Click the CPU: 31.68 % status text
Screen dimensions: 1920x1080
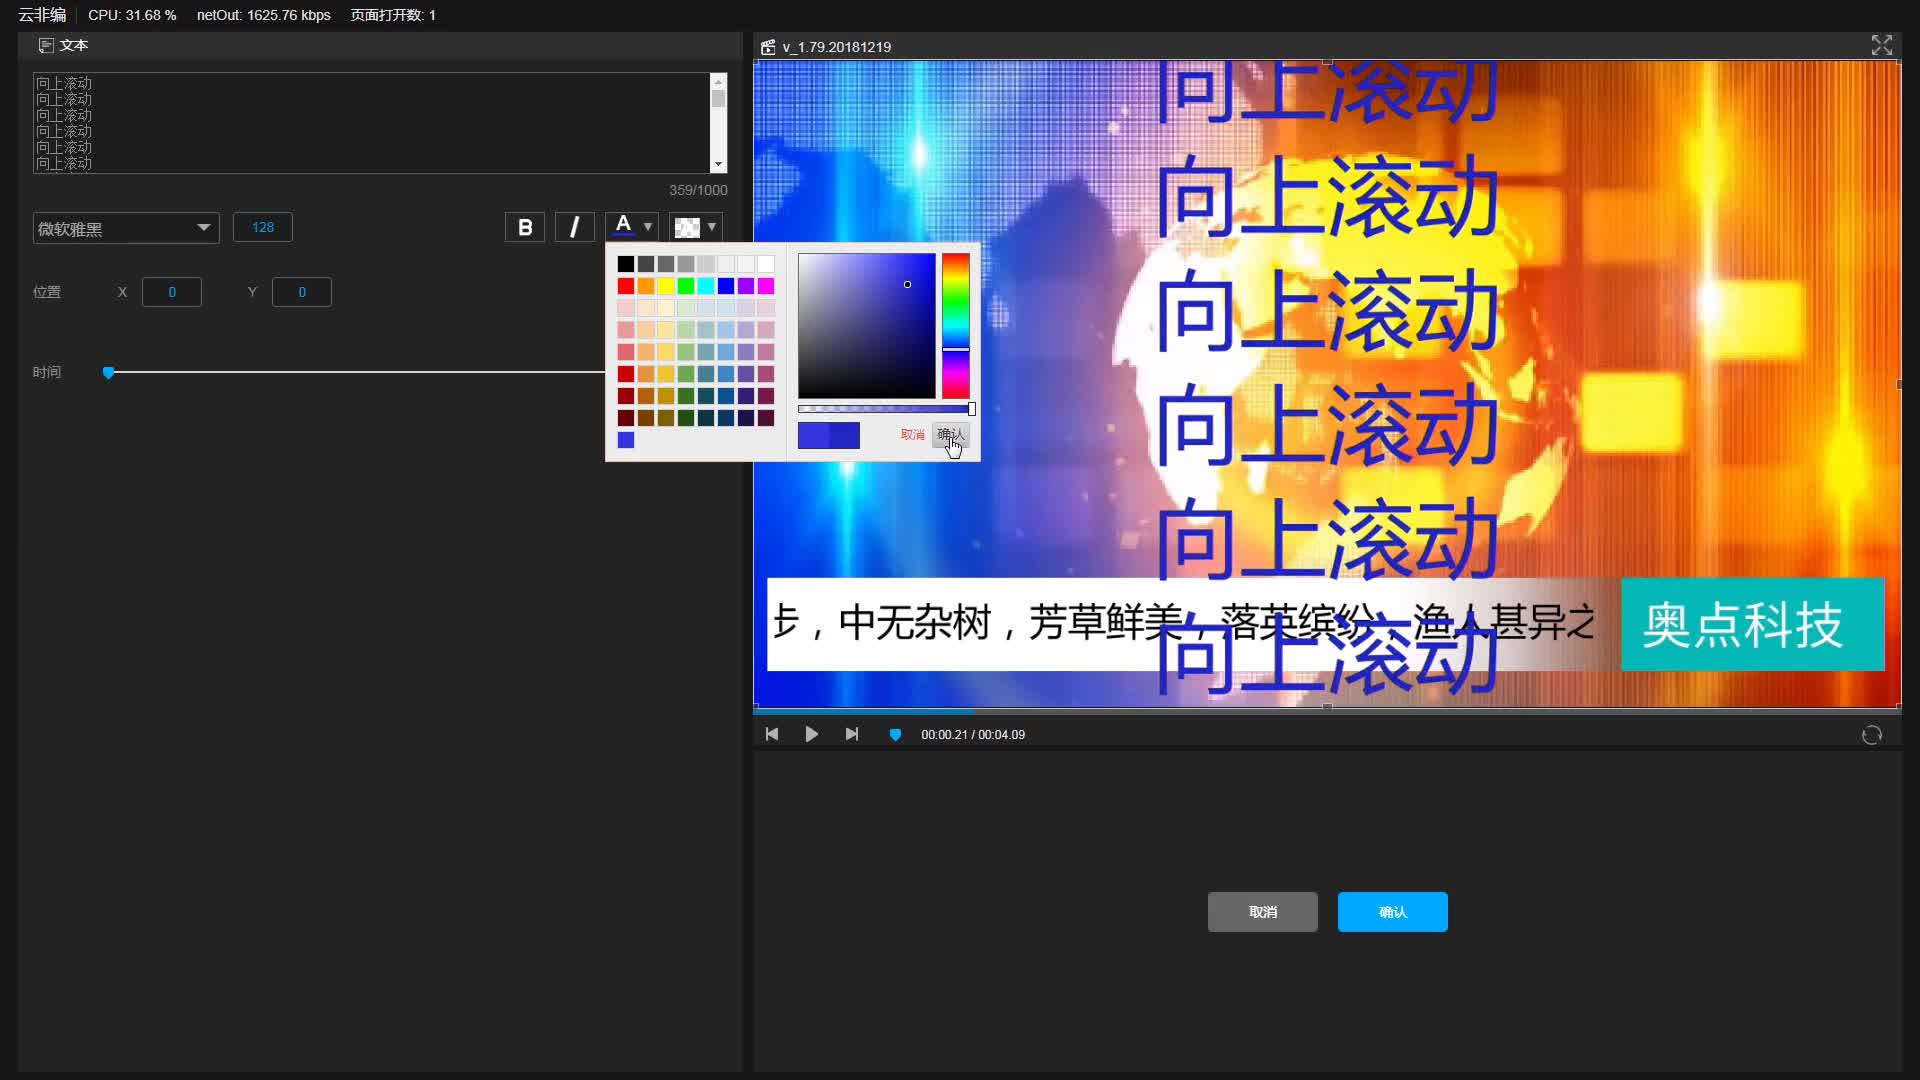tap(132, 15)
